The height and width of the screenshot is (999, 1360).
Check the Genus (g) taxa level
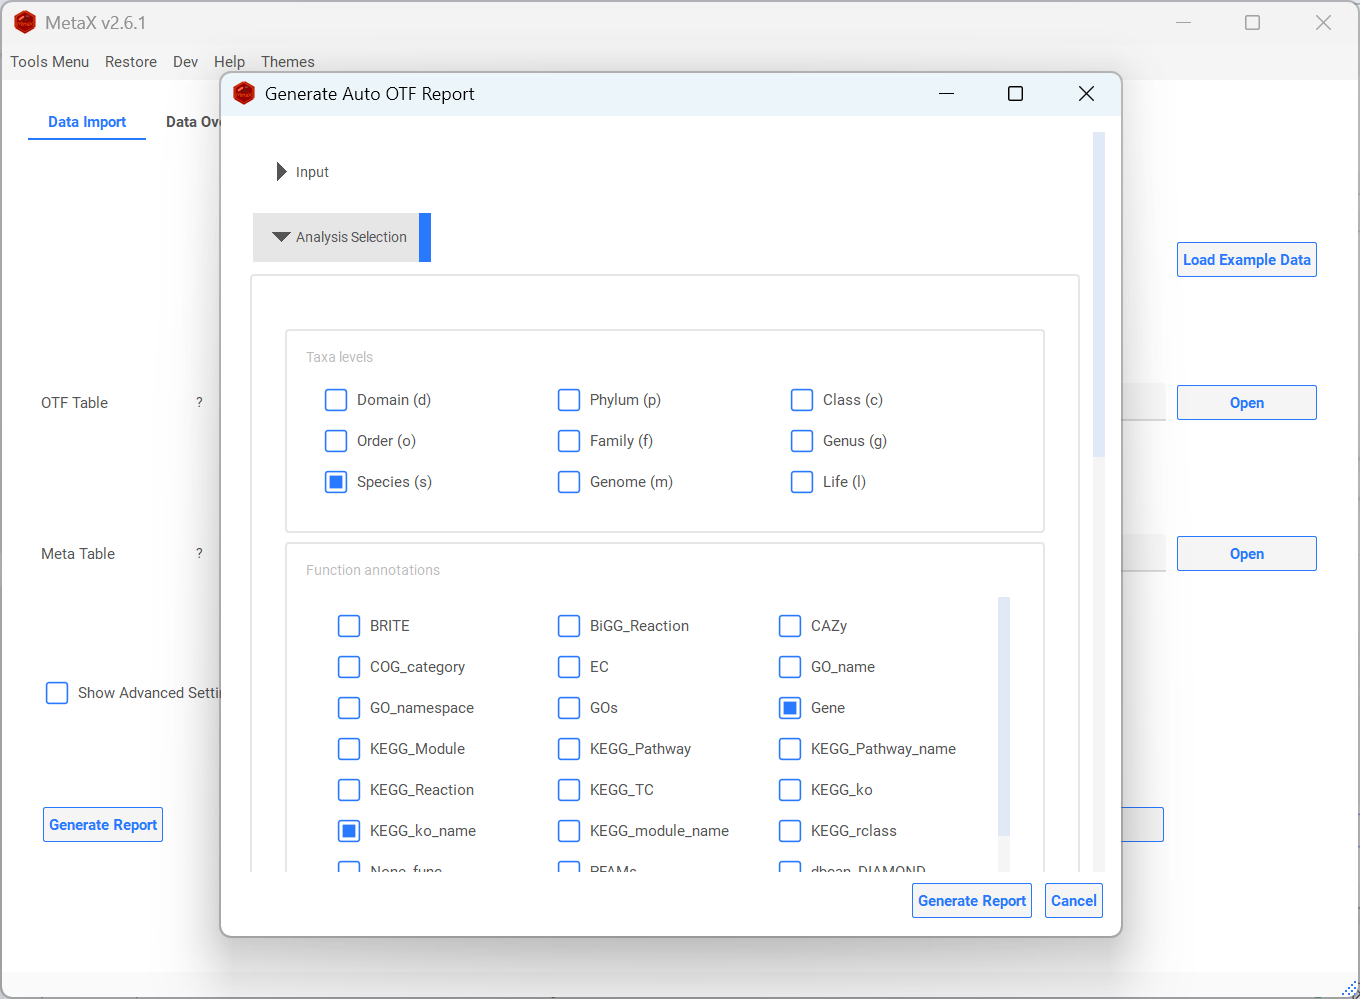(x=802, y=441)
